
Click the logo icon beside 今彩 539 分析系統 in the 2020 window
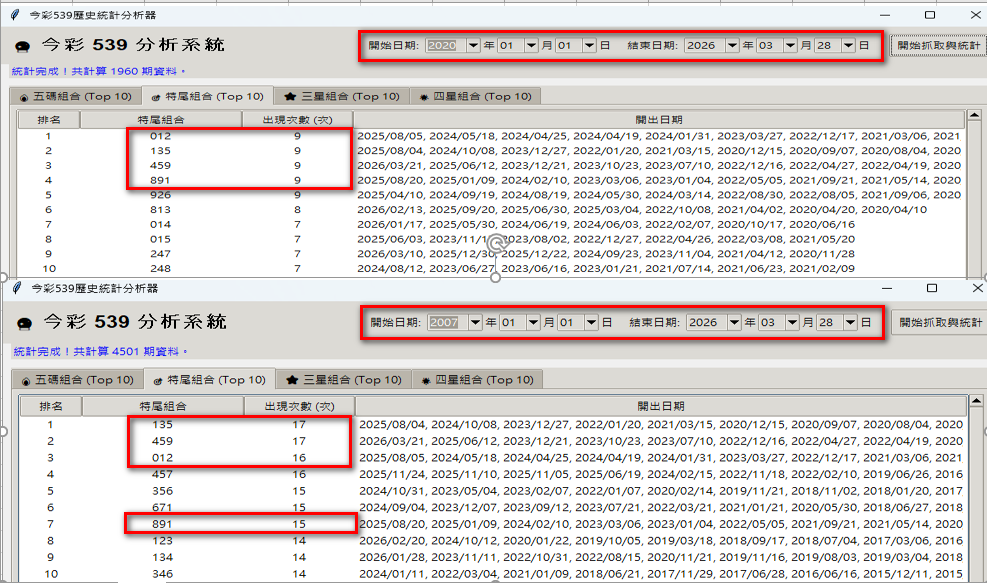pyautogui.click(x=23, y=46)
